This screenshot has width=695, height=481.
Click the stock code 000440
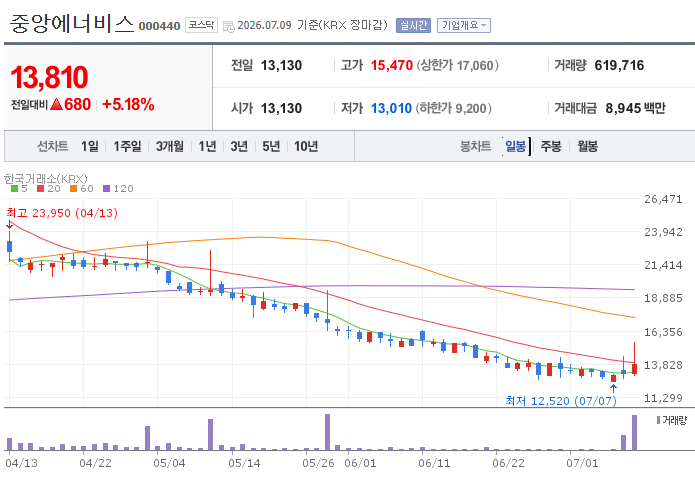point(160,26)
